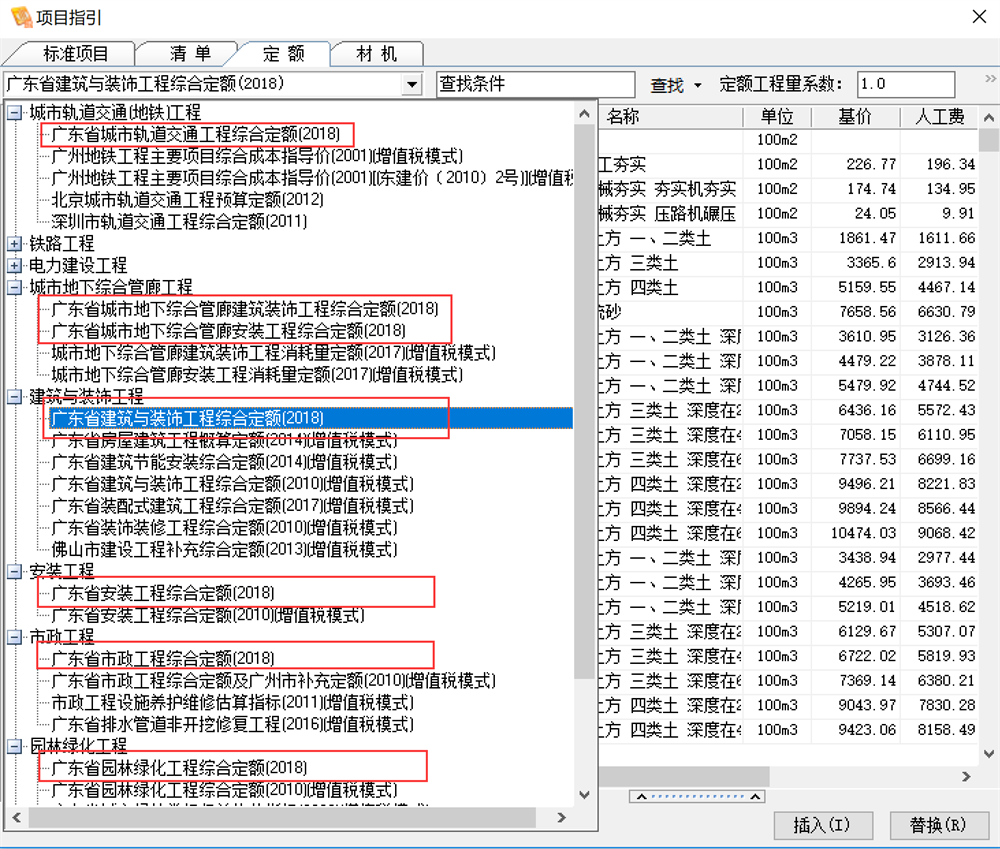Image resolution: width=1000 pixels, height=849 pixels.
Task: Click the 替换(R) button
Action: pyautogui.click(x=939, y=825)
